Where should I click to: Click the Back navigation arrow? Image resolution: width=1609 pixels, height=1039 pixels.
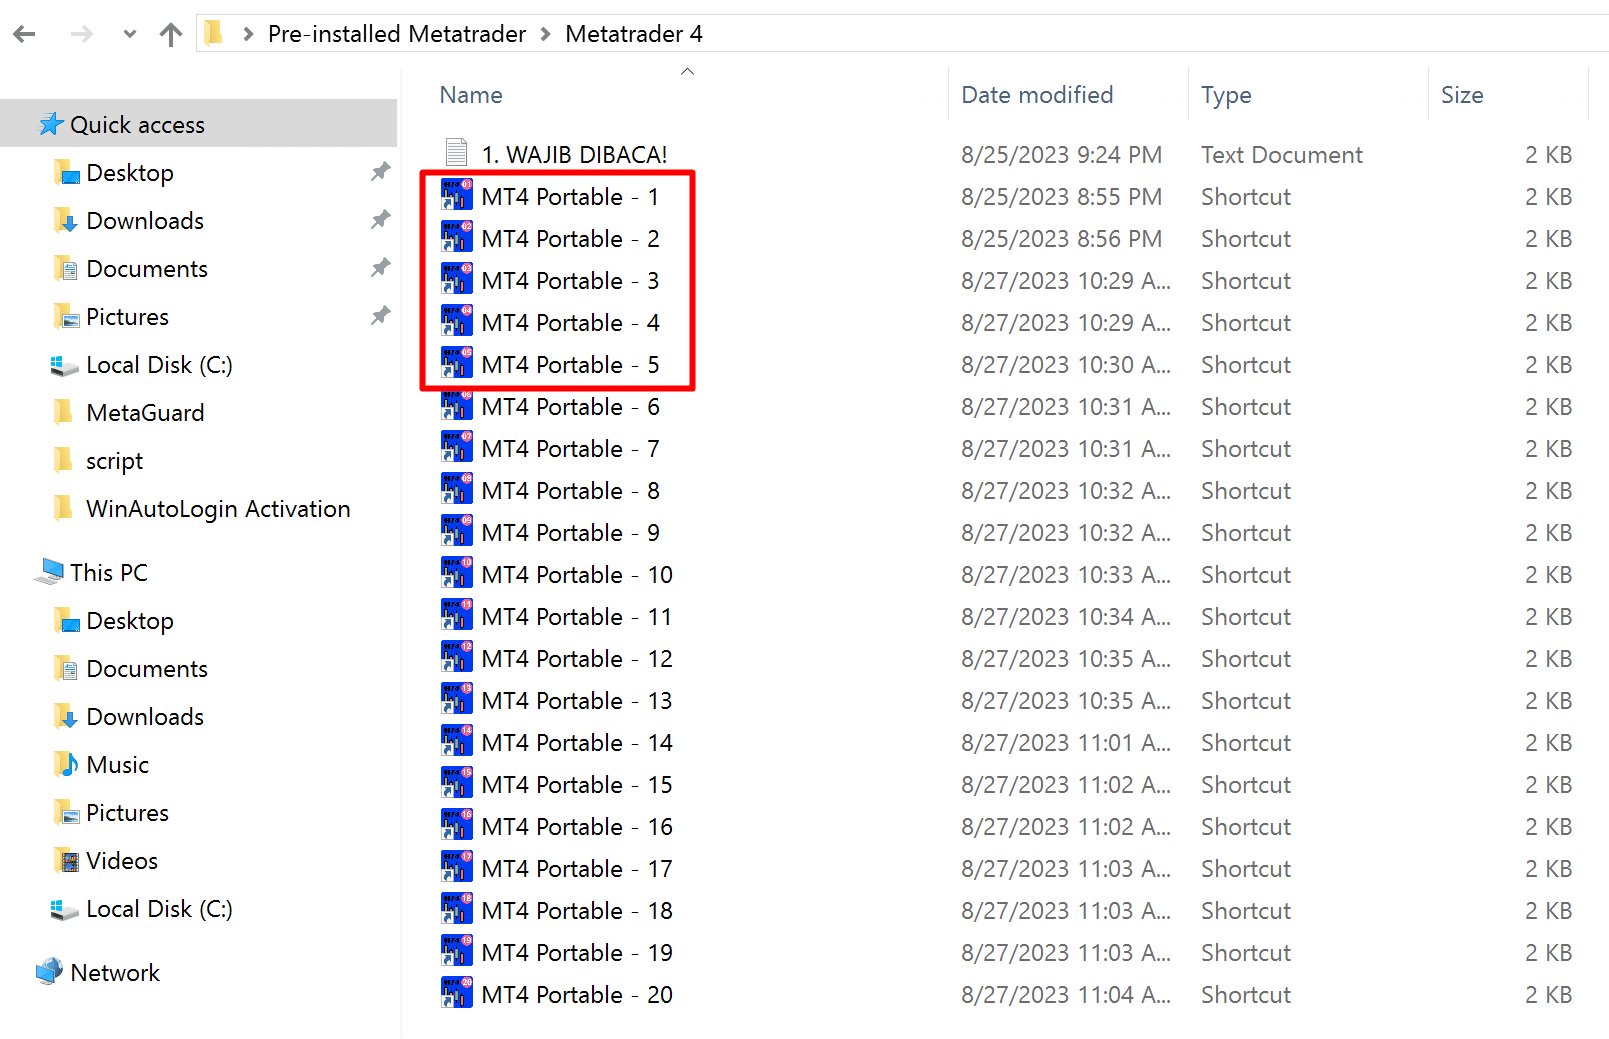pos(25,34)
